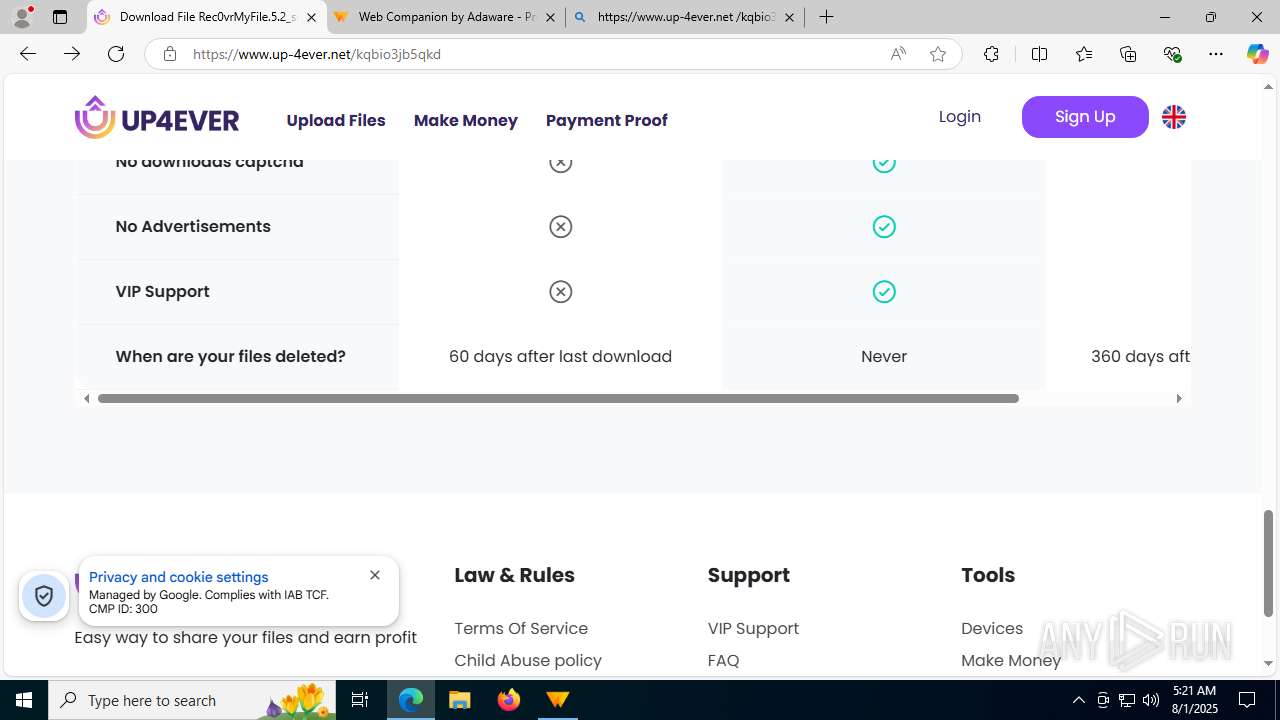
Task: Add this page to favorites star
Action: click(x=938, y=54)
